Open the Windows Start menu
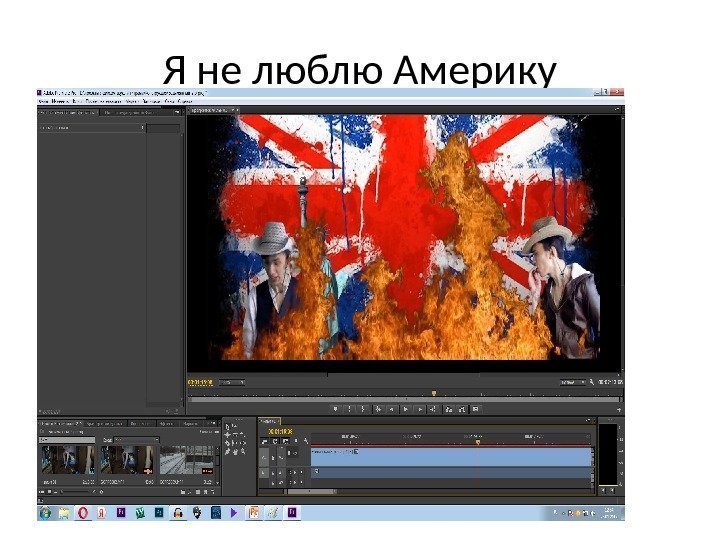 click(x=45, y=513)
